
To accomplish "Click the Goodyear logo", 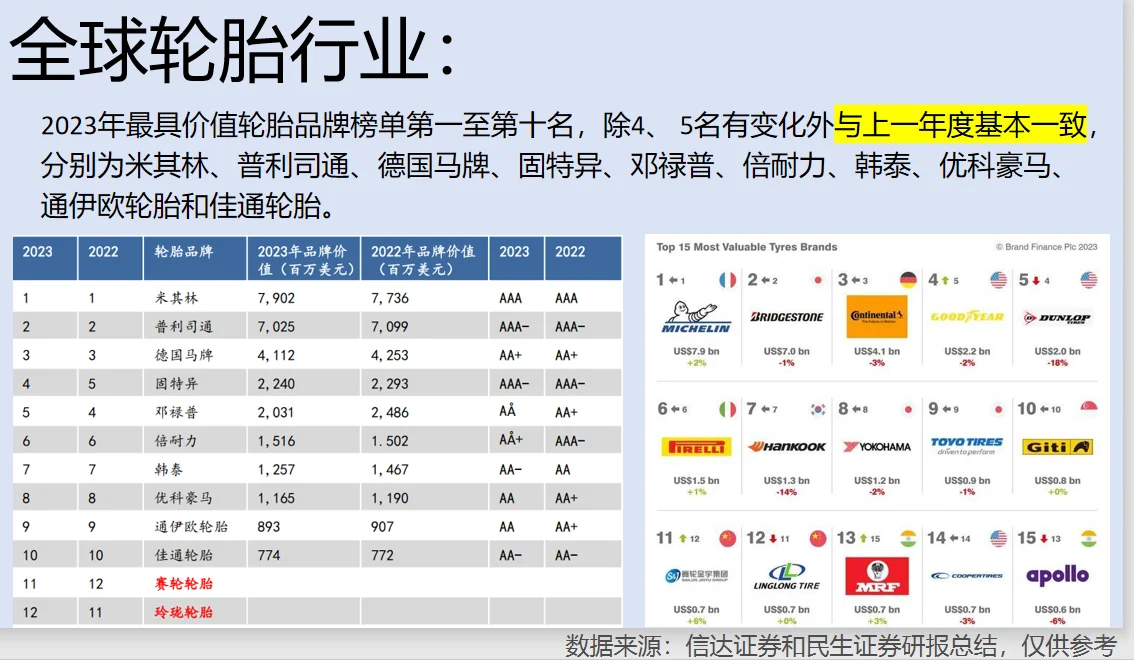I will coord(967,317).
